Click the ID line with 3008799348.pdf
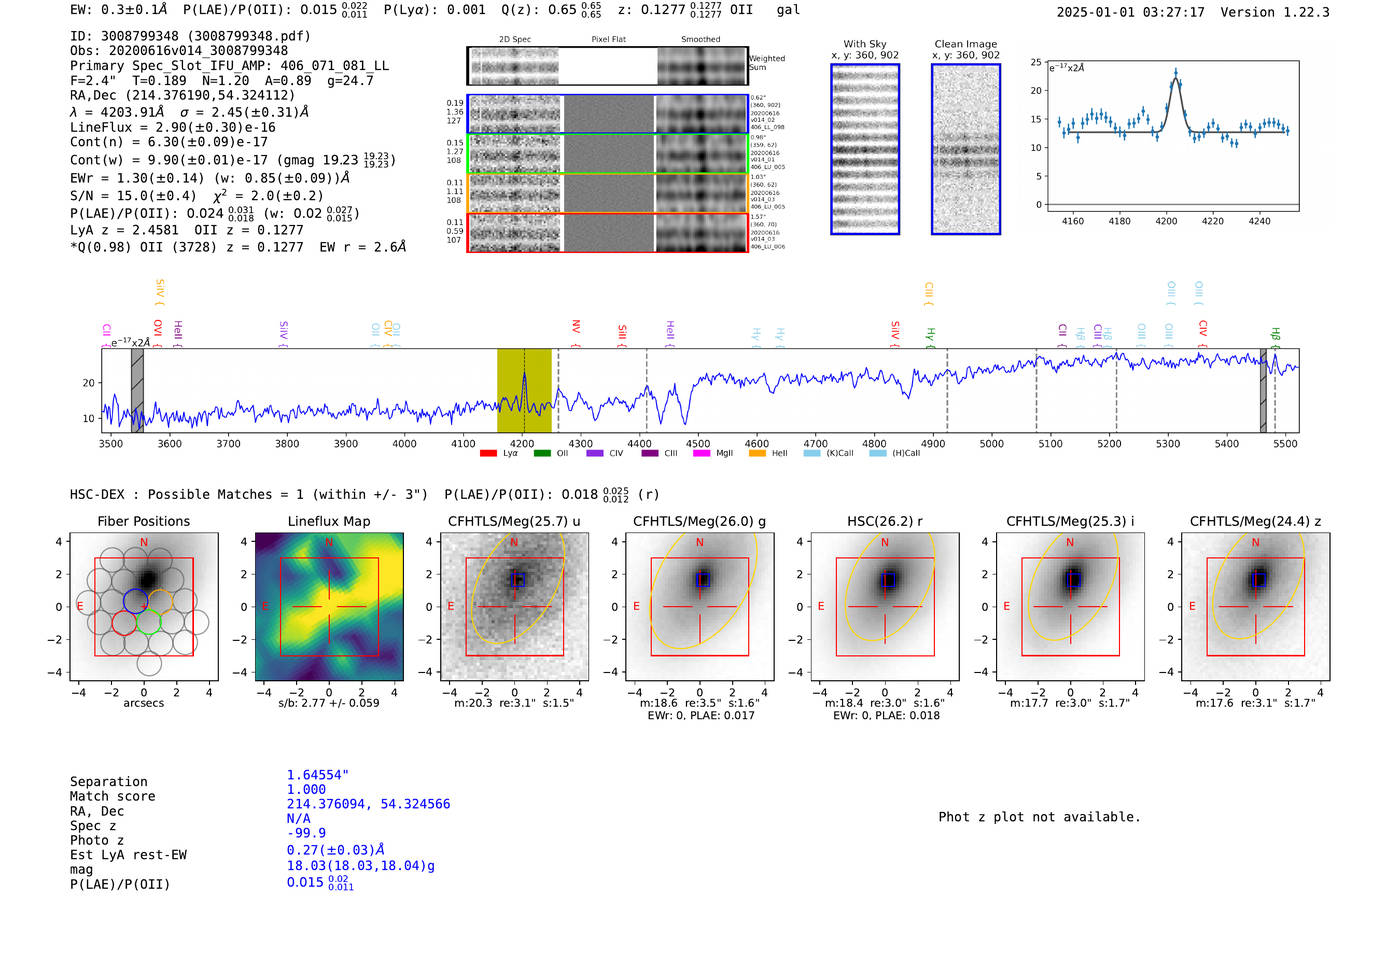 (190, 36)
